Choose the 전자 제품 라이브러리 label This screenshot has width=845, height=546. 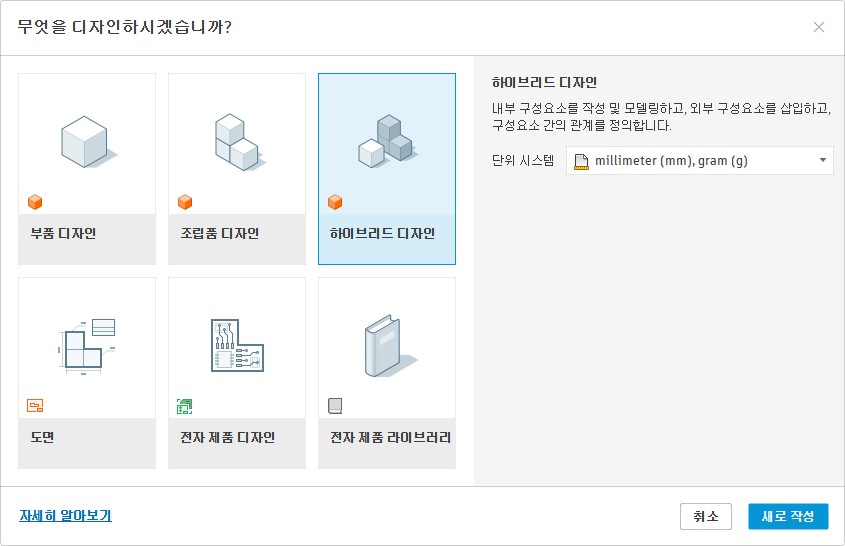[390, 438]
